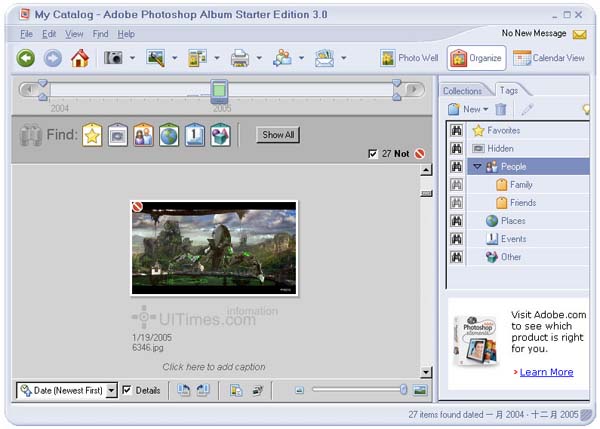Click the Create toolbar icon
The image size is (600, 429).
pyautogui.click(x=197, y=58)
